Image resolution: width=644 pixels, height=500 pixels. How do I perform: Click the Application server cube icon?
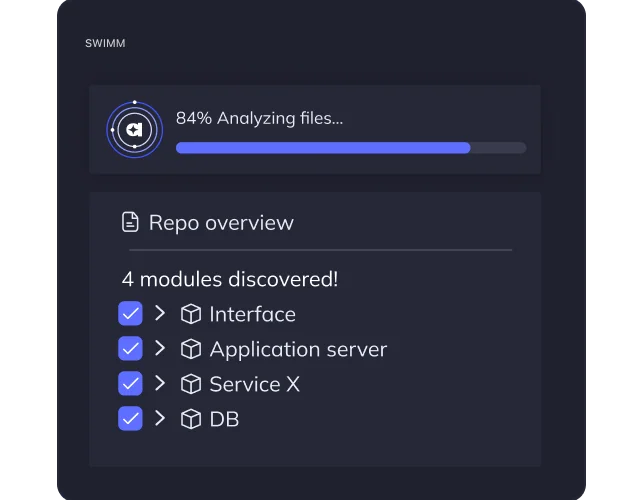click(x=190, y=349)
